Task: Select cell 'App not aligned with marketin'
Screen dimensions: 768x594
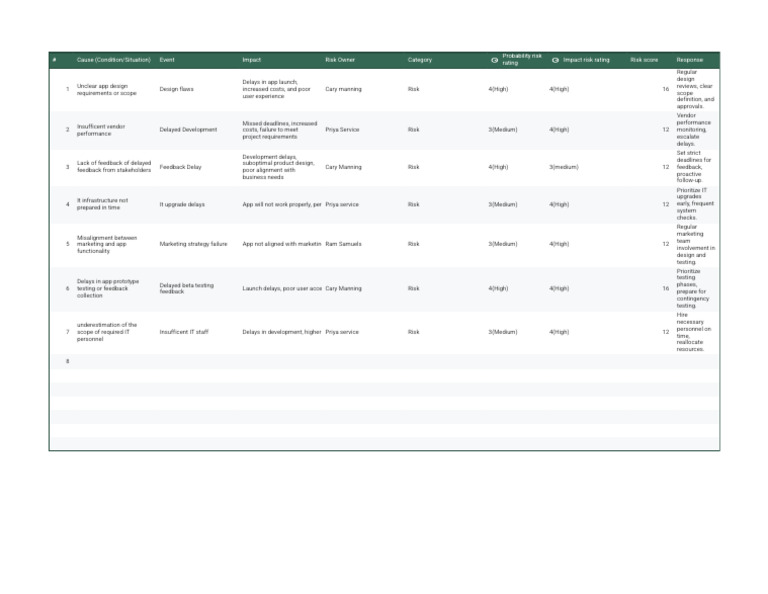Action: [282, 244]
